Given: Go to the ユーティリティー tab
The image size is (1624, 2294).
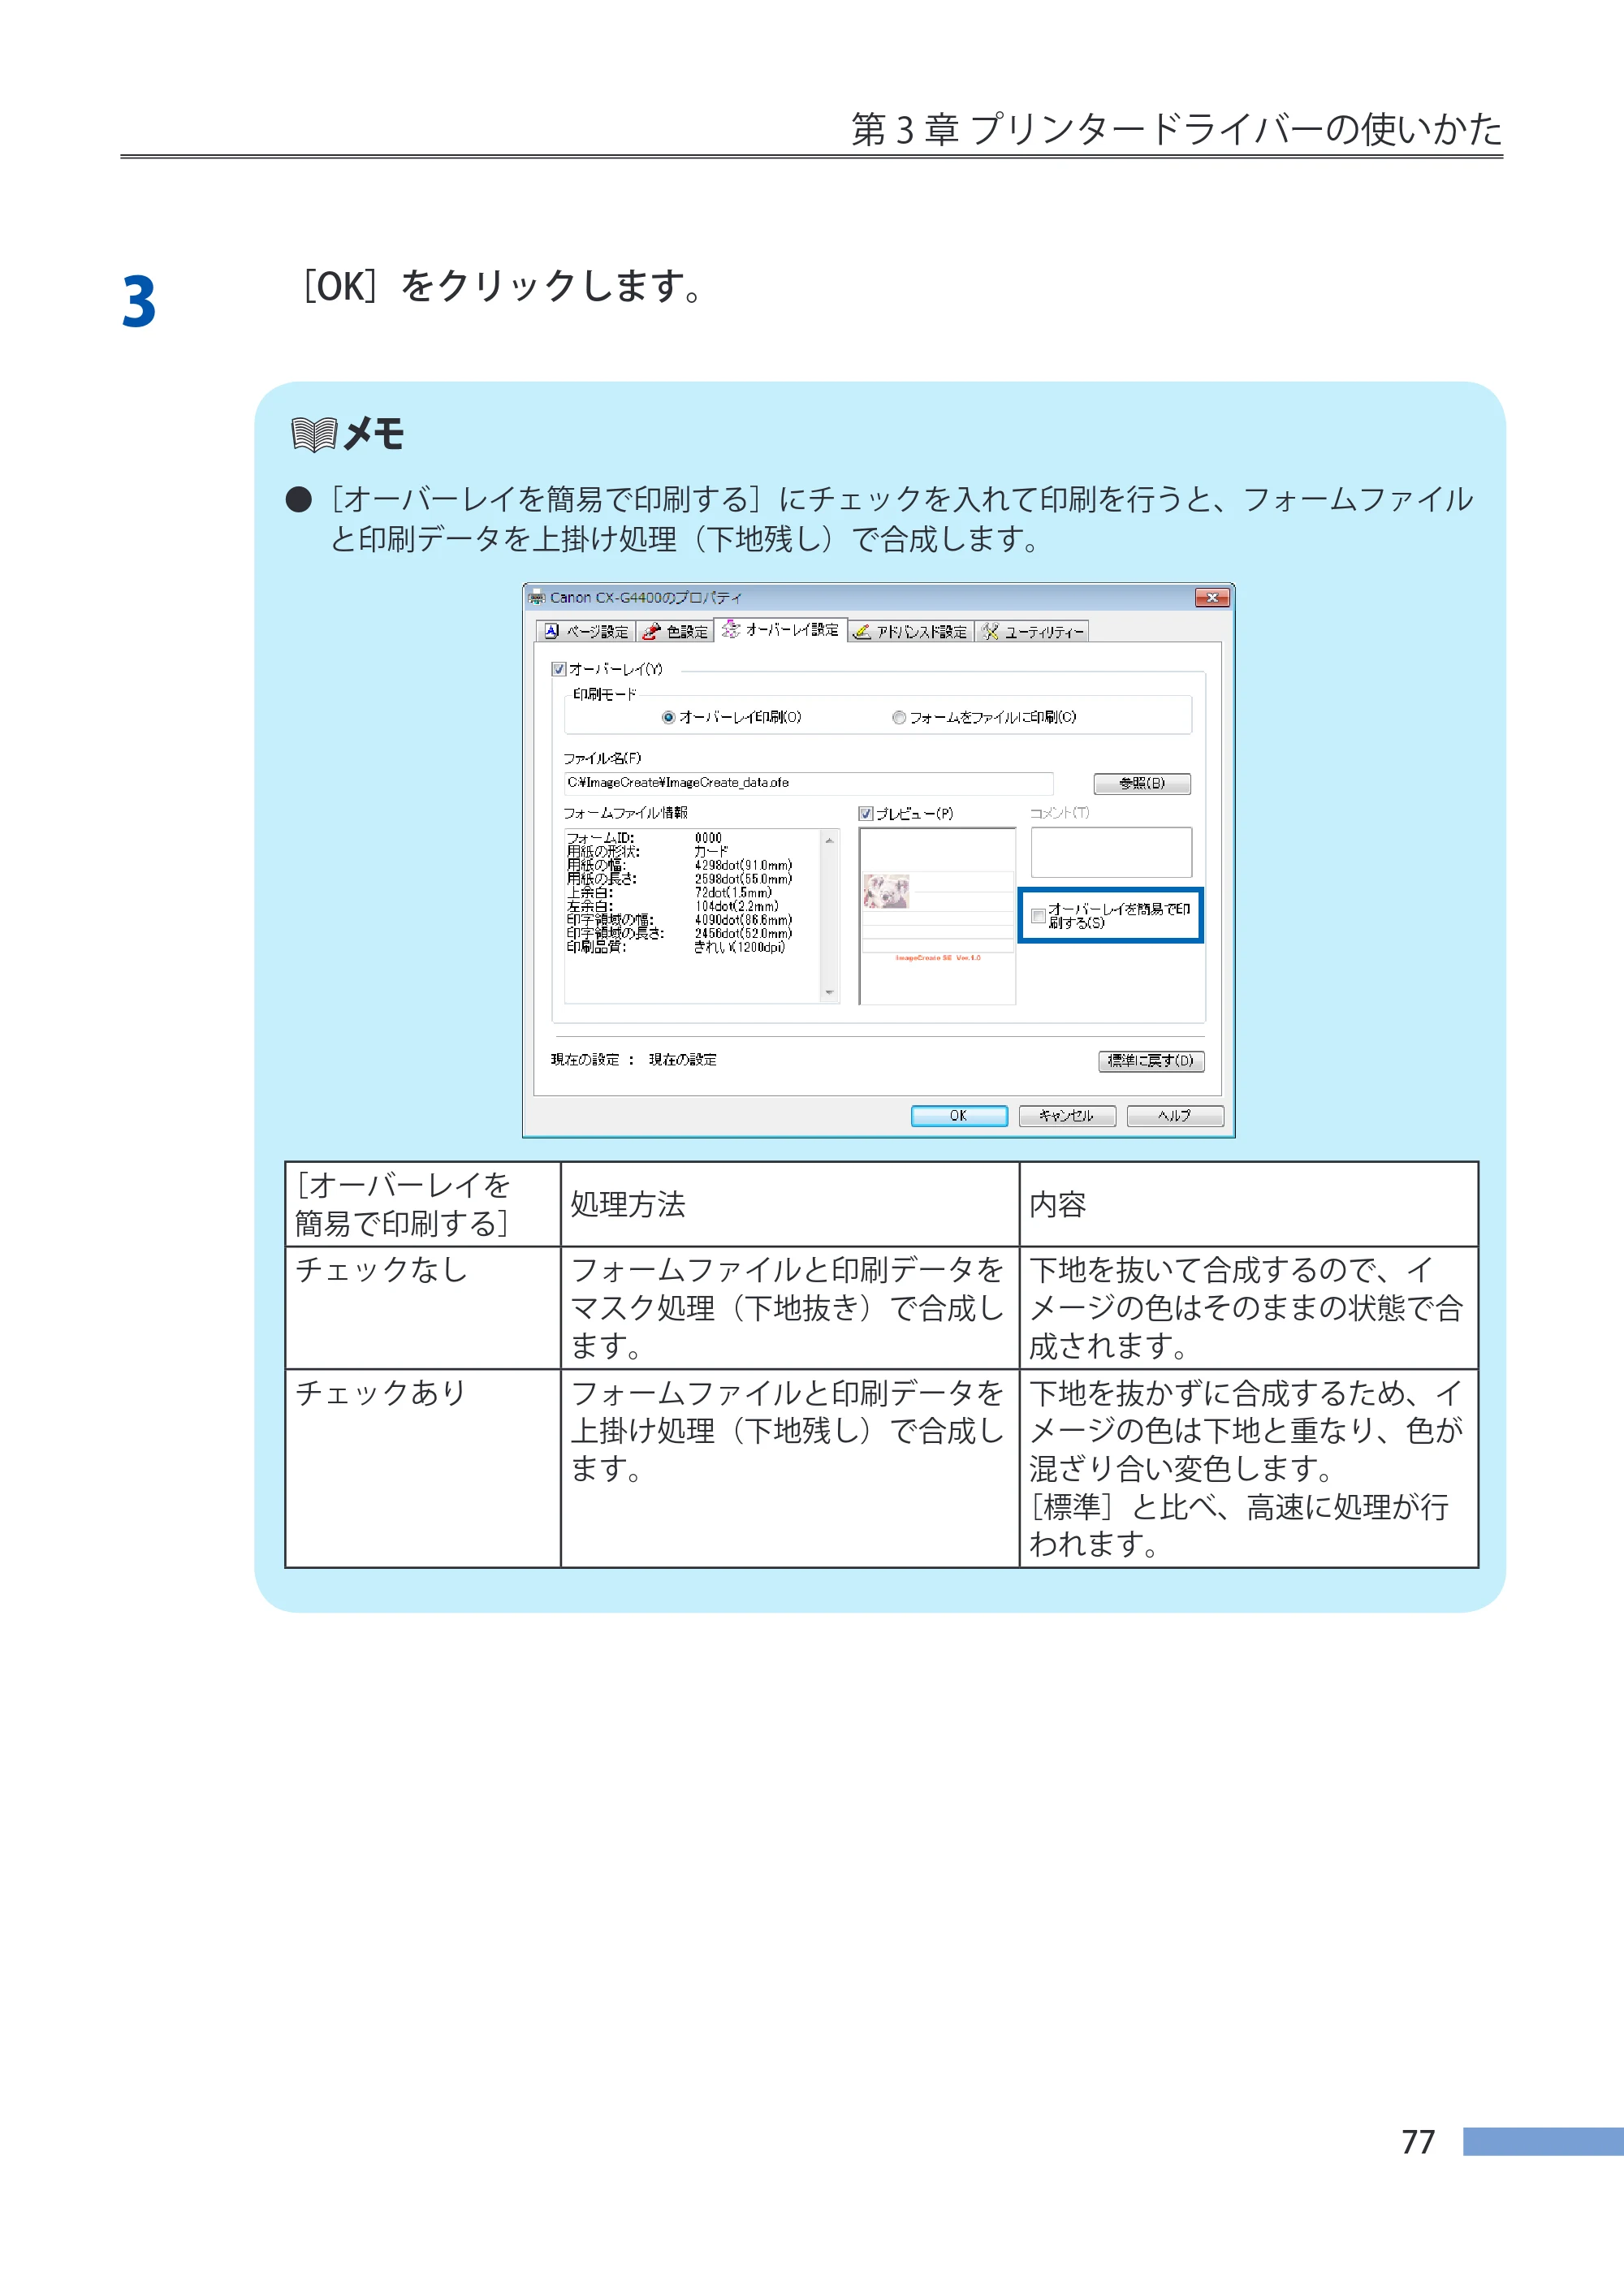Looking at the screenshot, I should tap(1032, 631).
